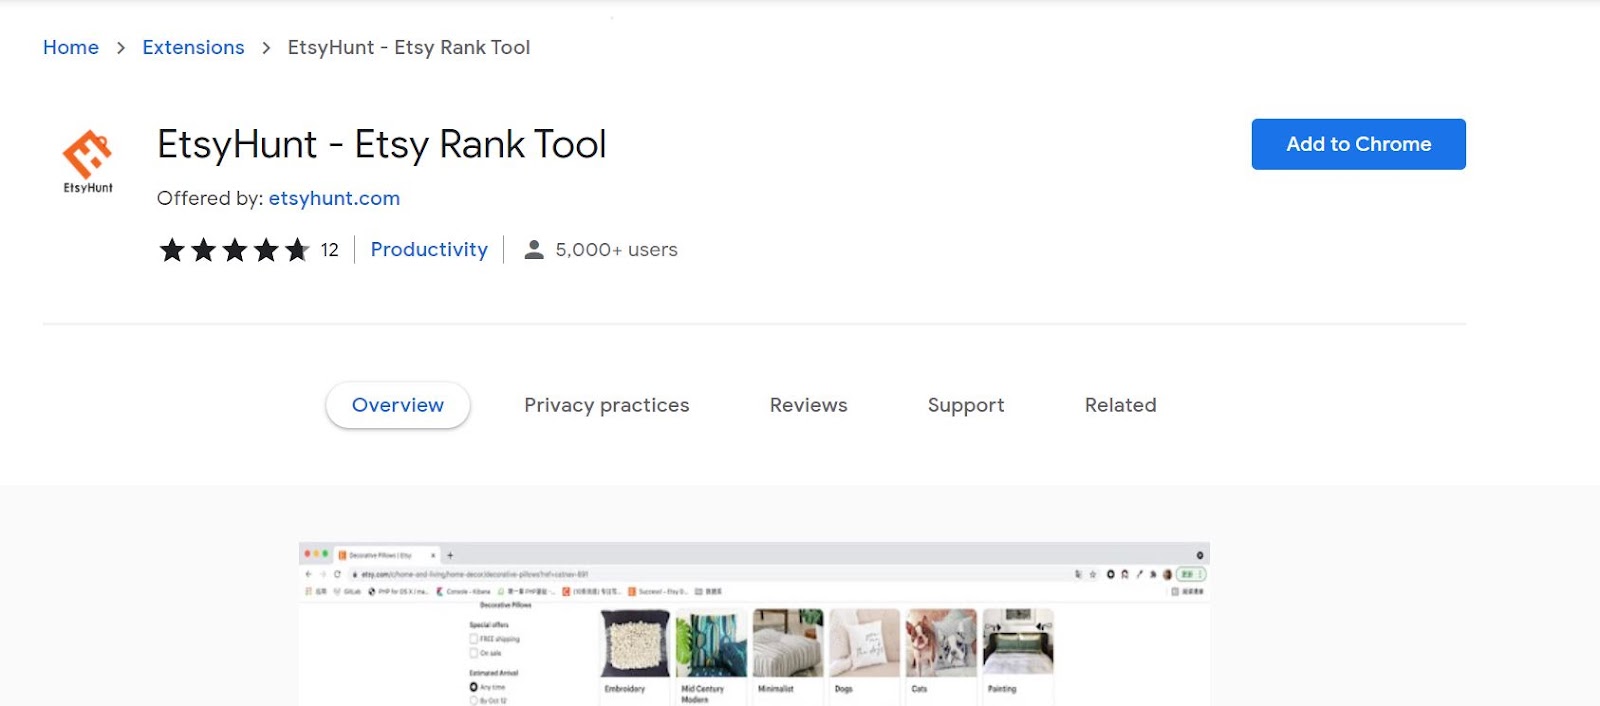Click the Embroidery pillow thumbnail in preview

tap(635, 642)
